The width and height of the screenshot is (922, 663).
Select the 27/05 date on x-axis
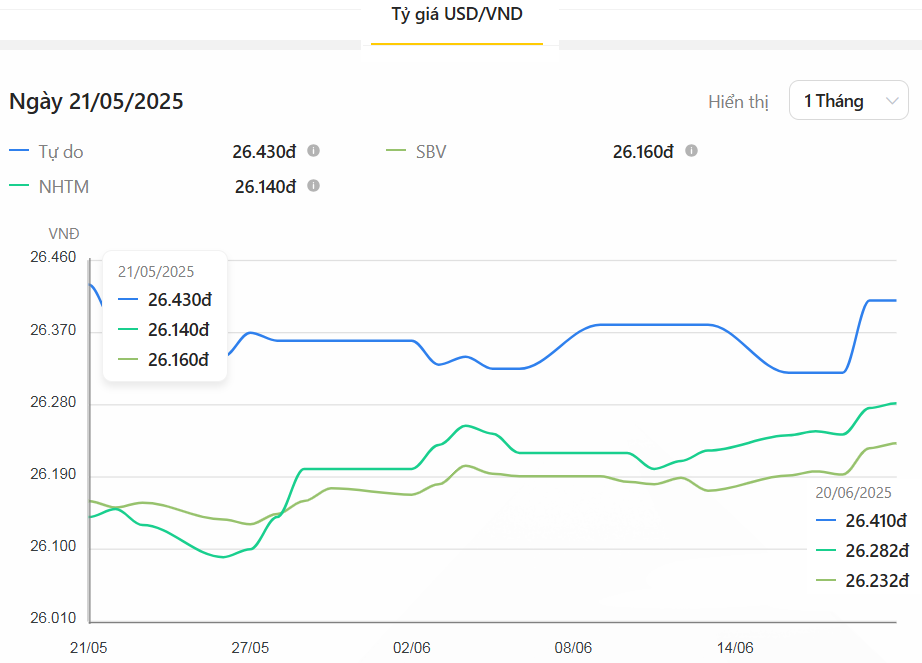pyautogui.click(x=250, y=648)
